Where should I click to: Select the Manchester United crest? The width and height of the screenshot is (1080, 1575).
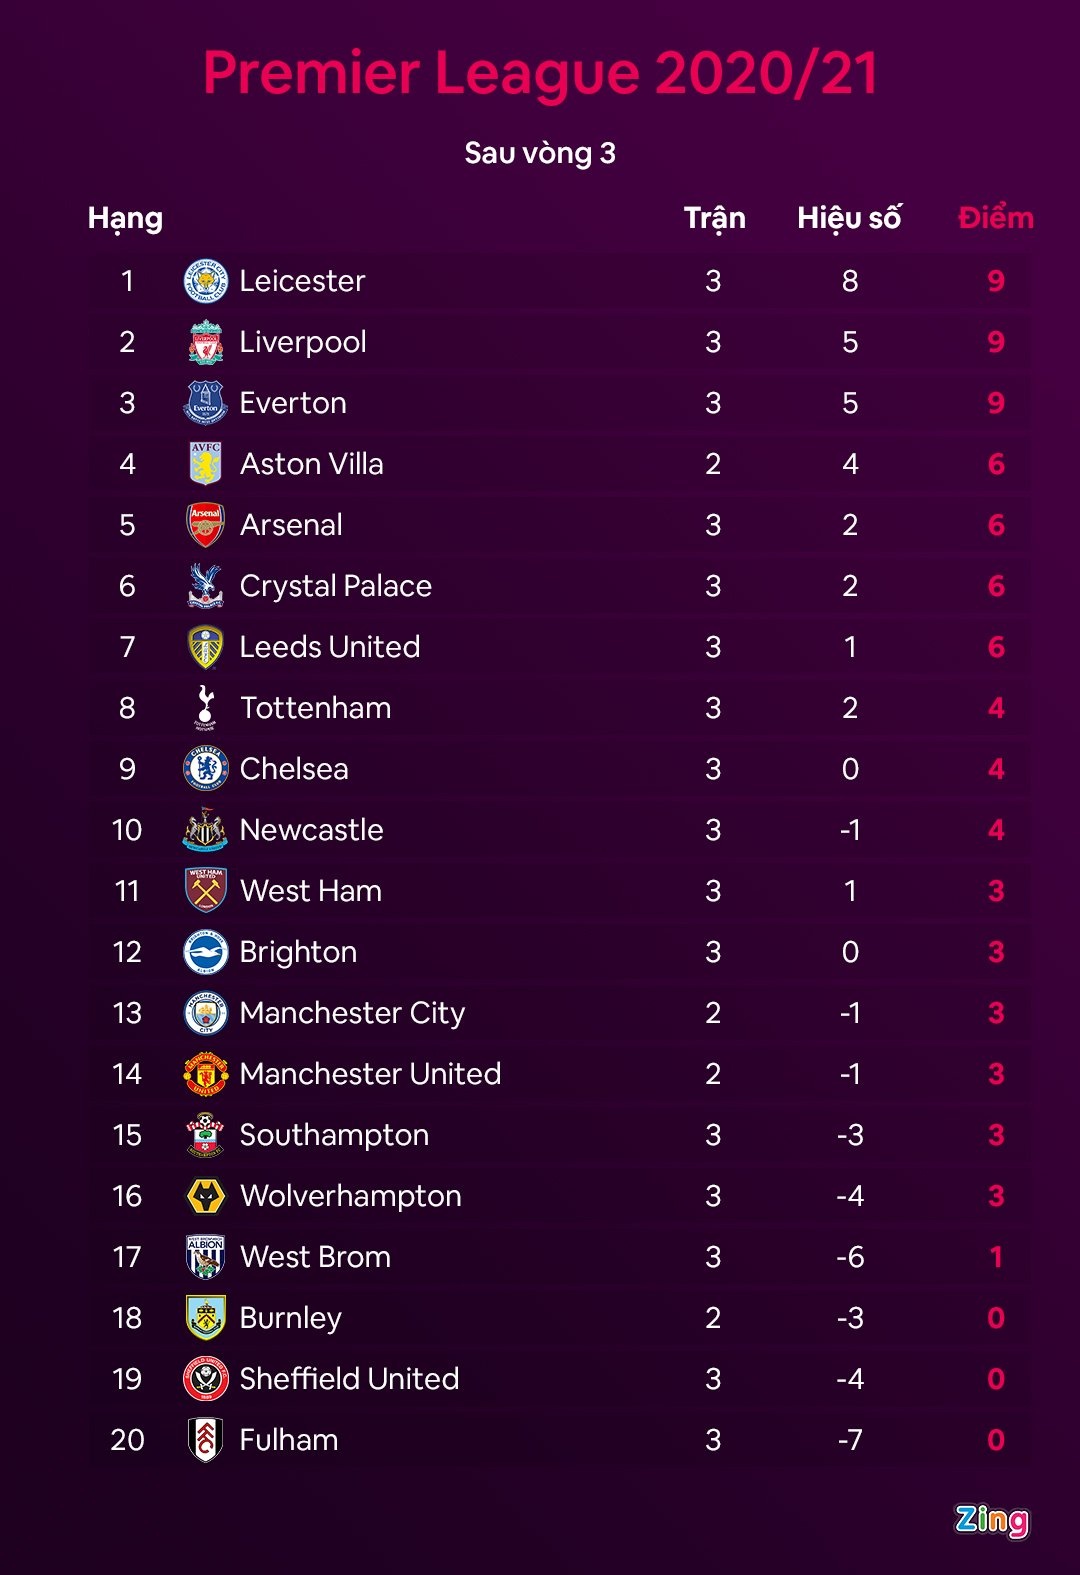click(x=206, y=1074)
